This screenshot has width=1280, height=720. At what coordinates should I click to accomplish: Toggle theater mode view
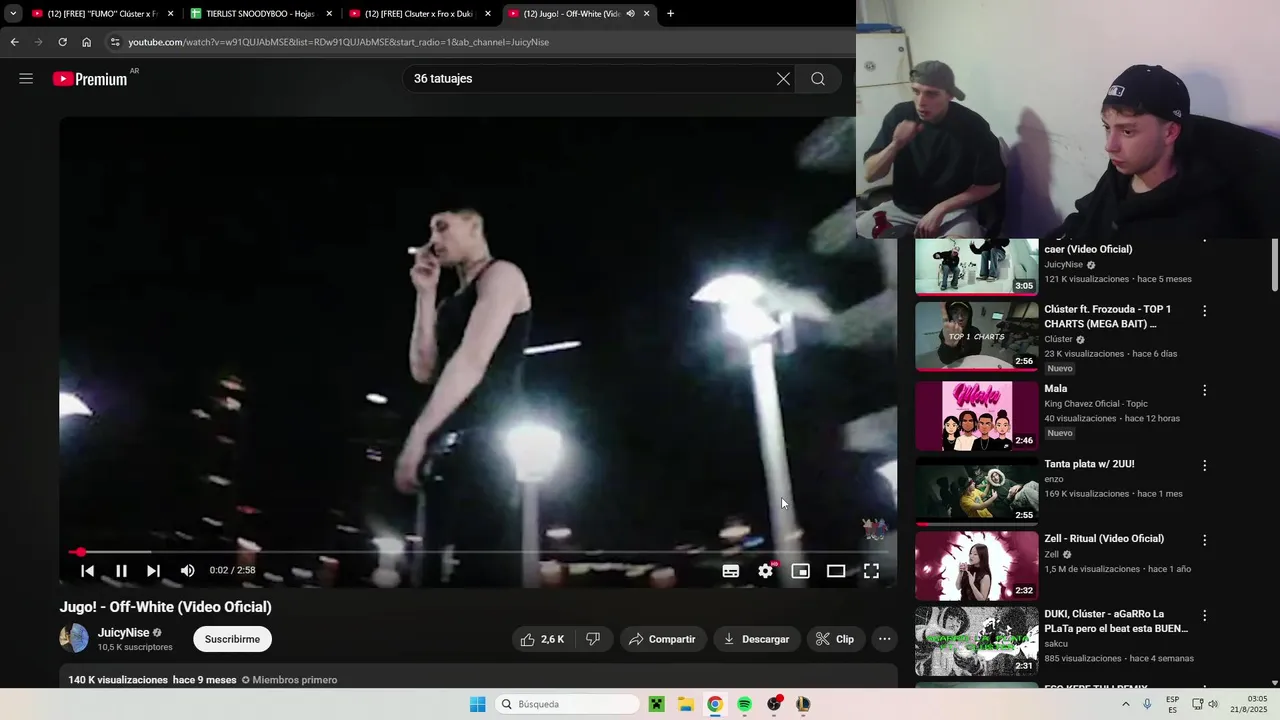pos(836,571)
